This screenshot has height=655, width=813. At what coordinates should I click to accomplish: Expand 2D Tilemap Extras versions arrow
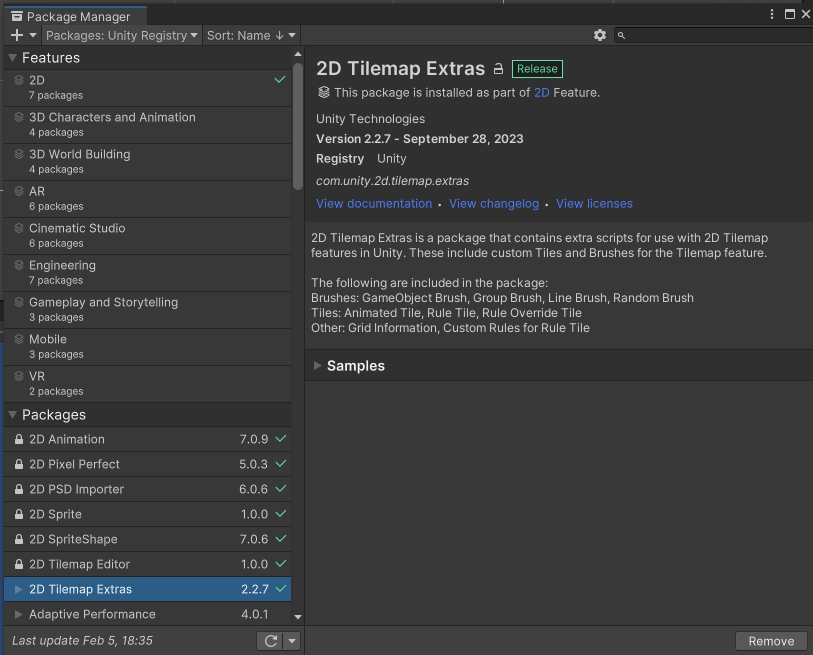coord(19,589)
